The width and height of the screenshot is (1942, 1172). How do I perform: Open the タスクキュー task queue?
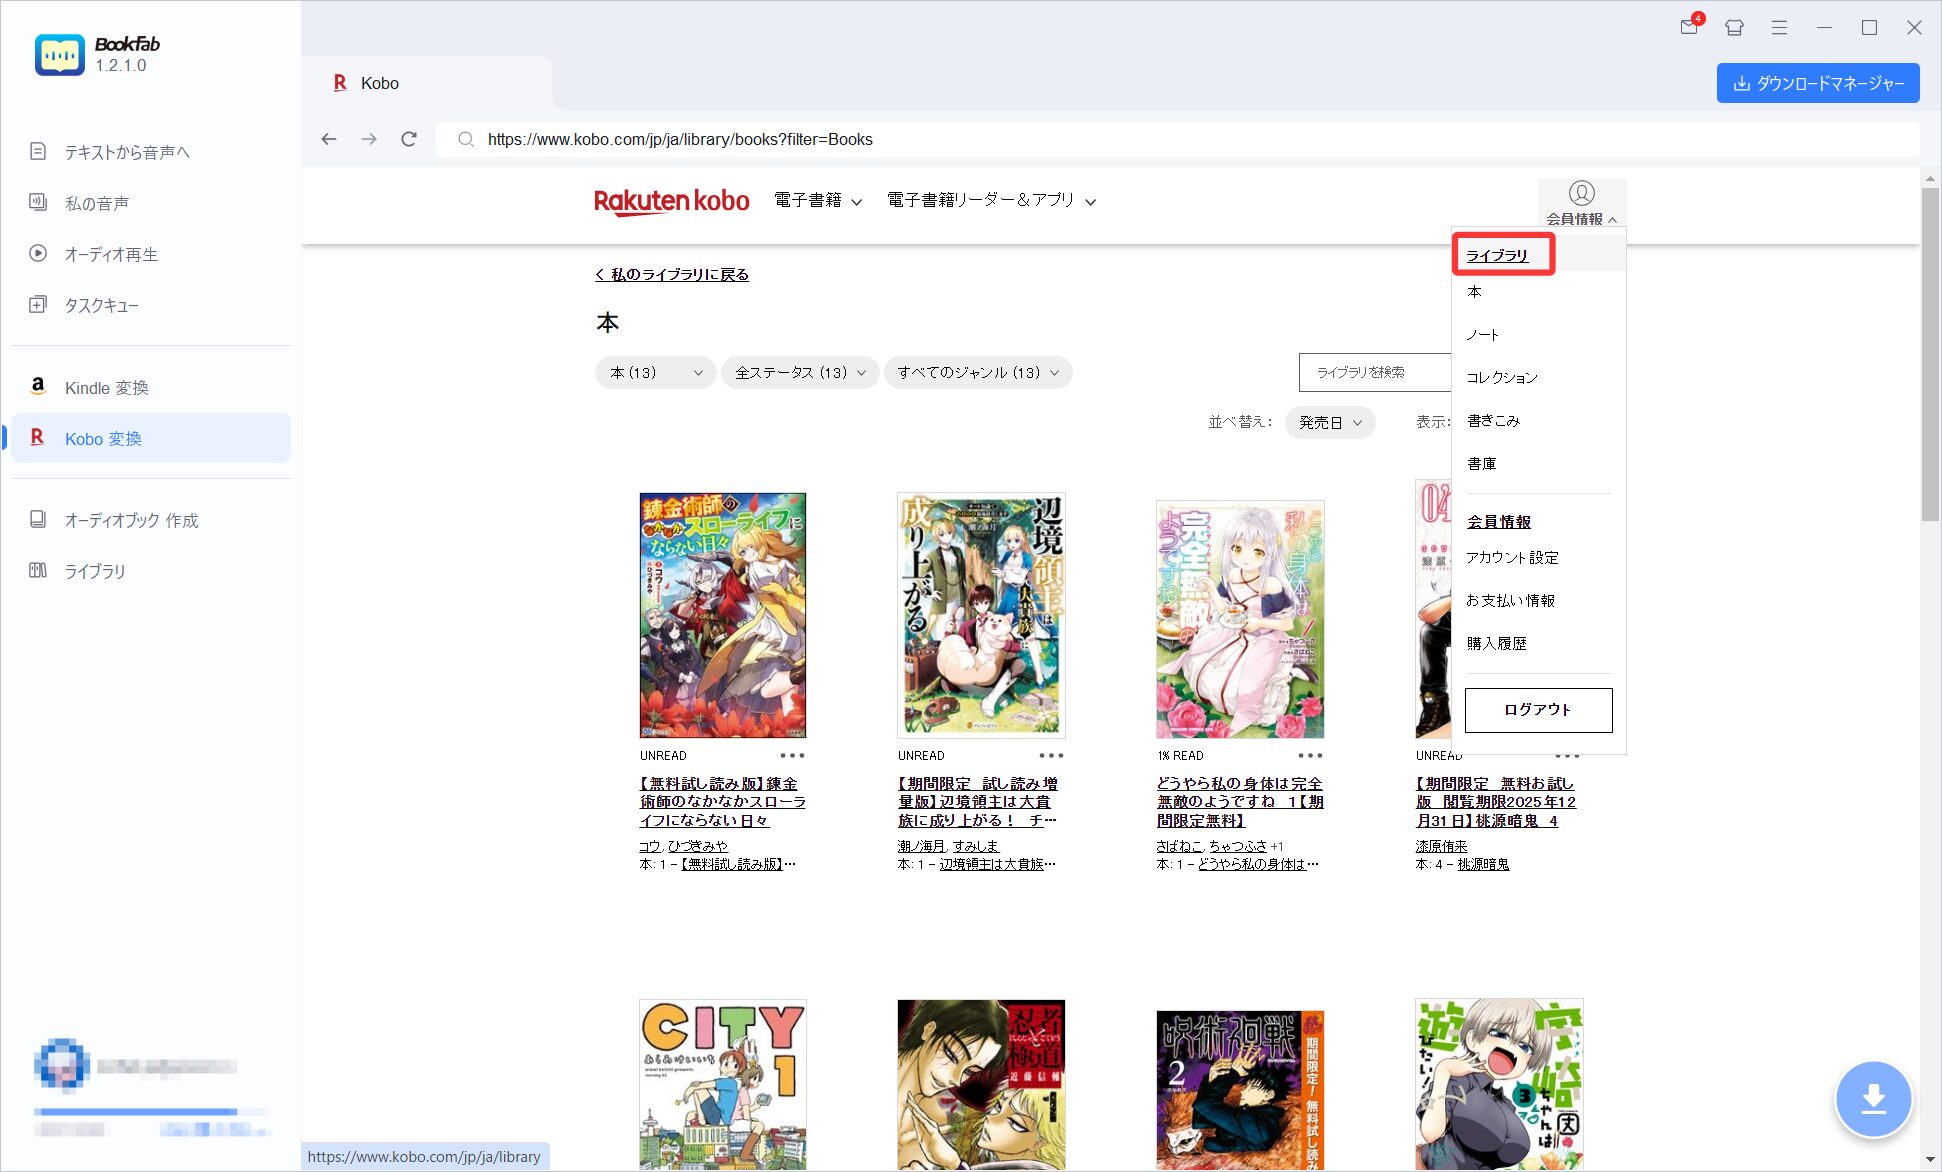(101, 304)
